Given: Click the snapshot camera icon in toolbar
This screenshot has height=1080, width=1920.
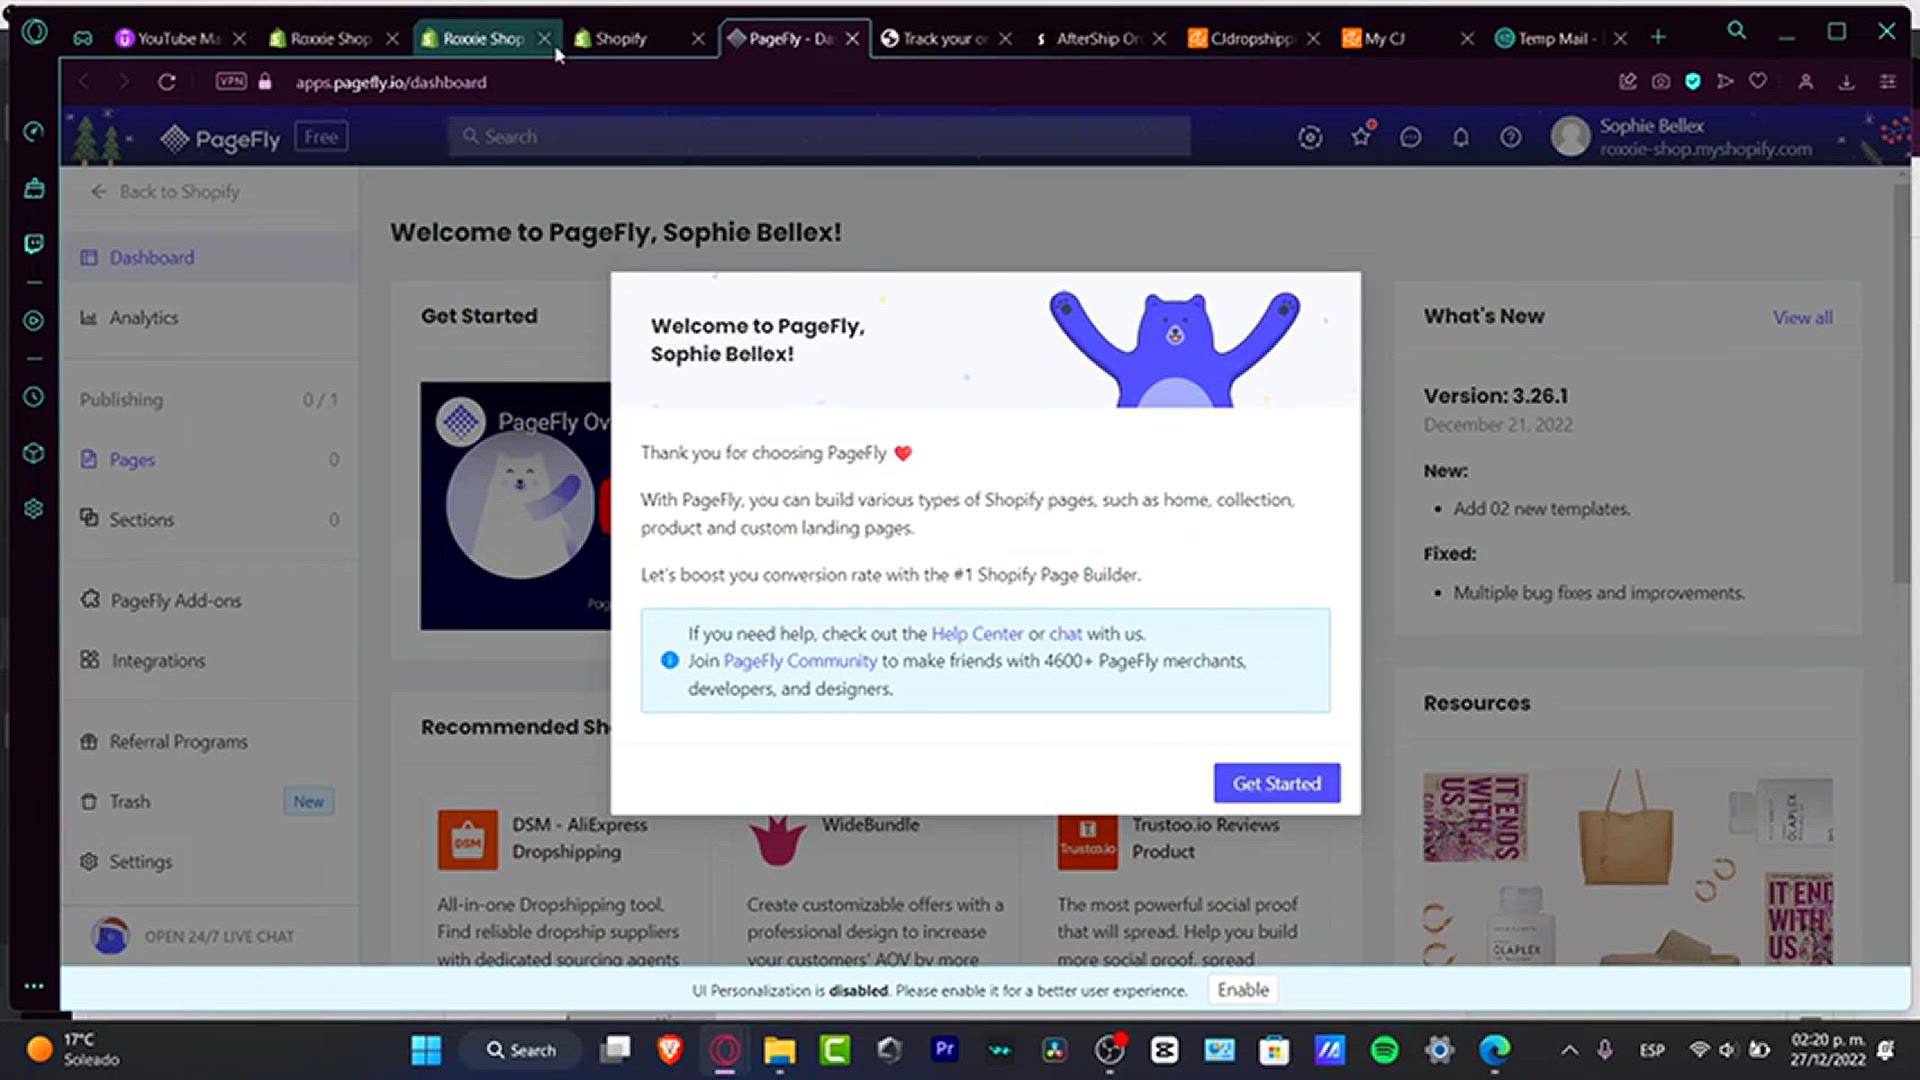Looking at the screenshot, I should point(1661,82).
